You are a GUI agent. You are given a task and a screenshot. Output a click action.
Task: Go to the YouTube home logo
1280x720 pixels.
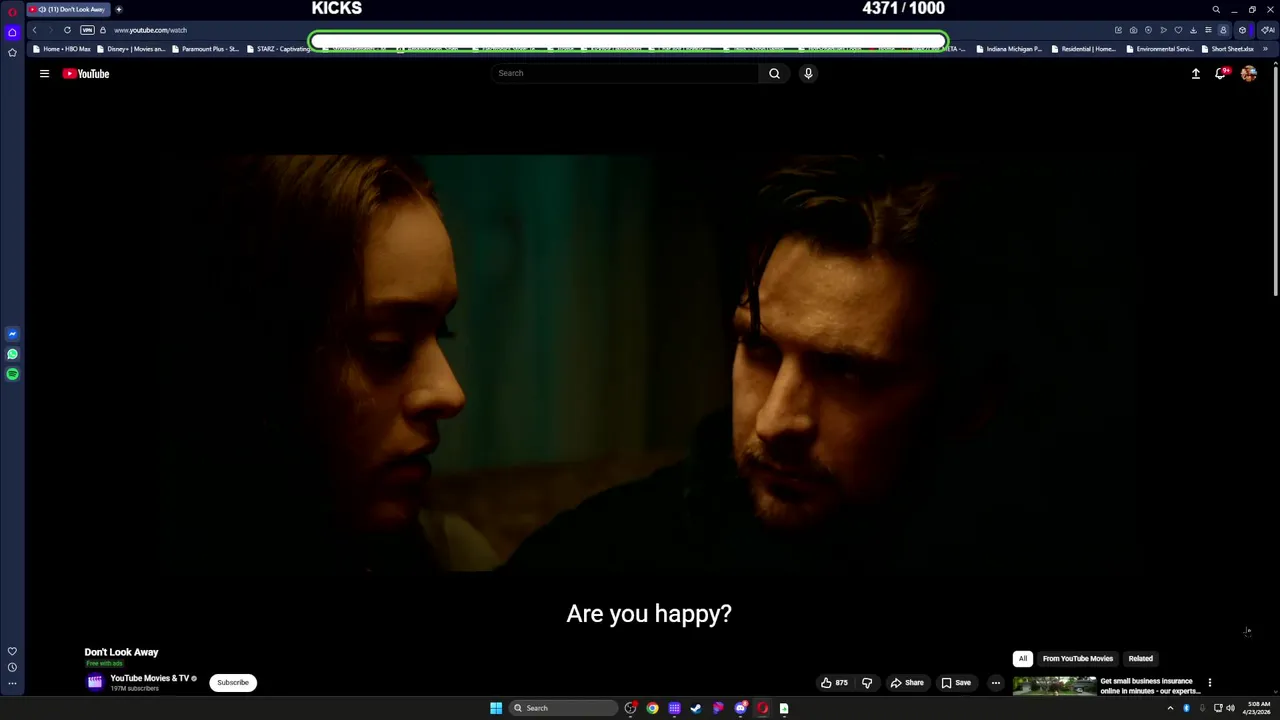point(86,73)
